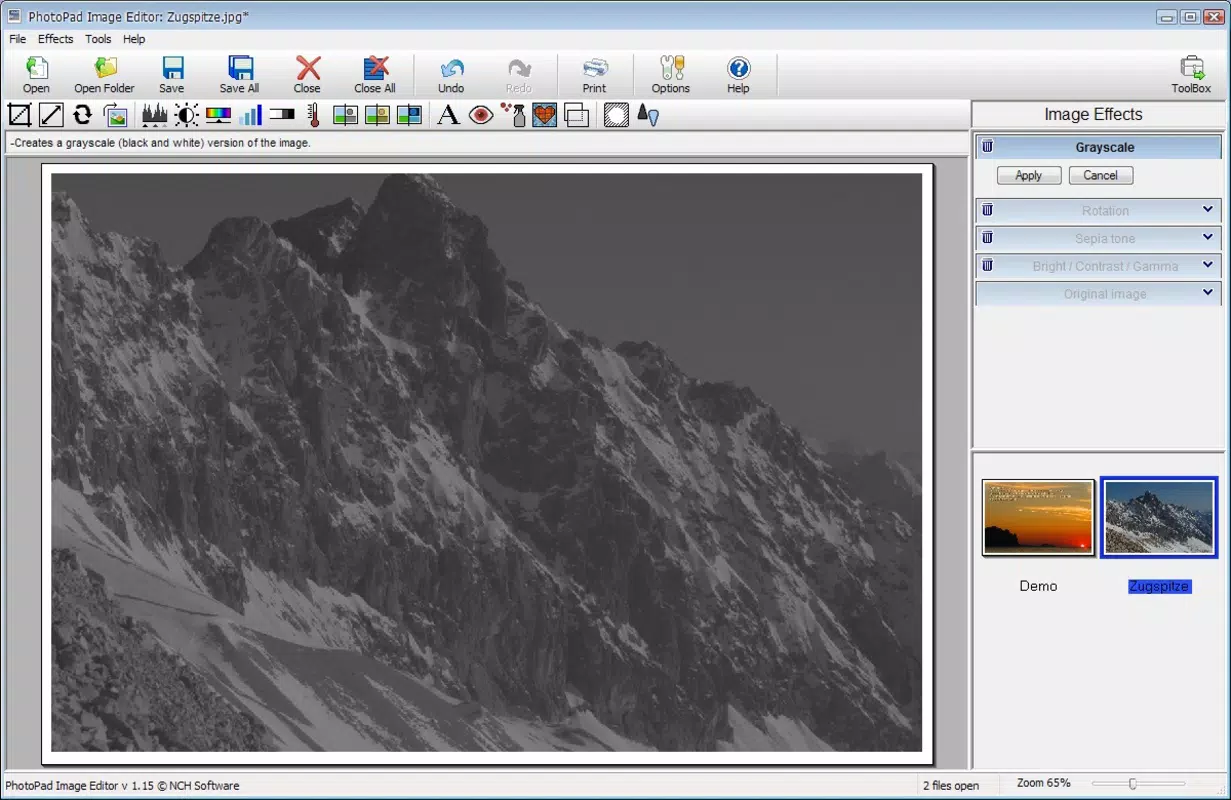Click the Demo file label

coord(1038,586)
